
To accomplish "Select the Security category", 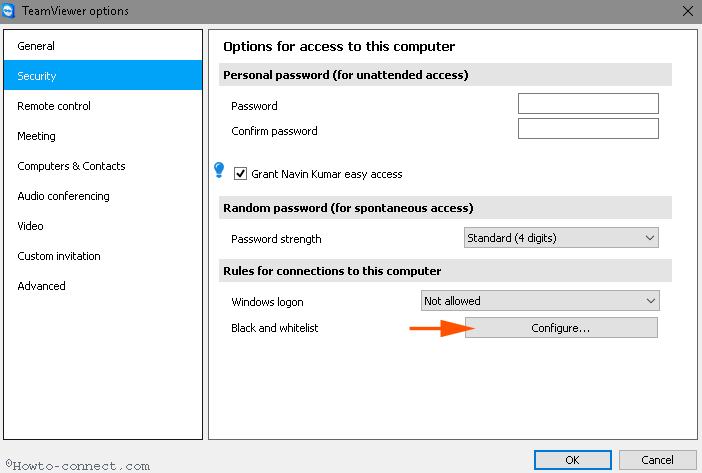I will pyautogui.click(x=103, y=76).
